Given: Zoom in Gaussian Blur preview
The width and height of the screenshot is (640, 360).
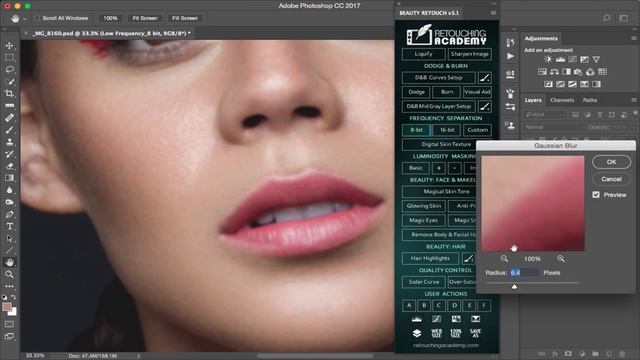Looking at the screenshot, I should (x=561, y=259).
